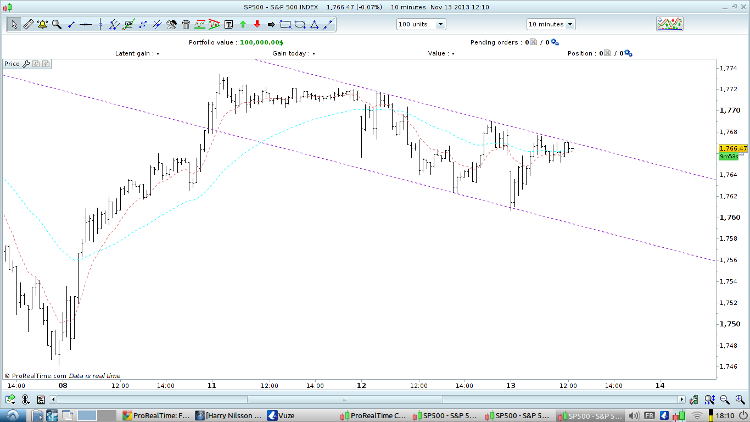
Task: Click the power button in system tray
Action: 743,415
